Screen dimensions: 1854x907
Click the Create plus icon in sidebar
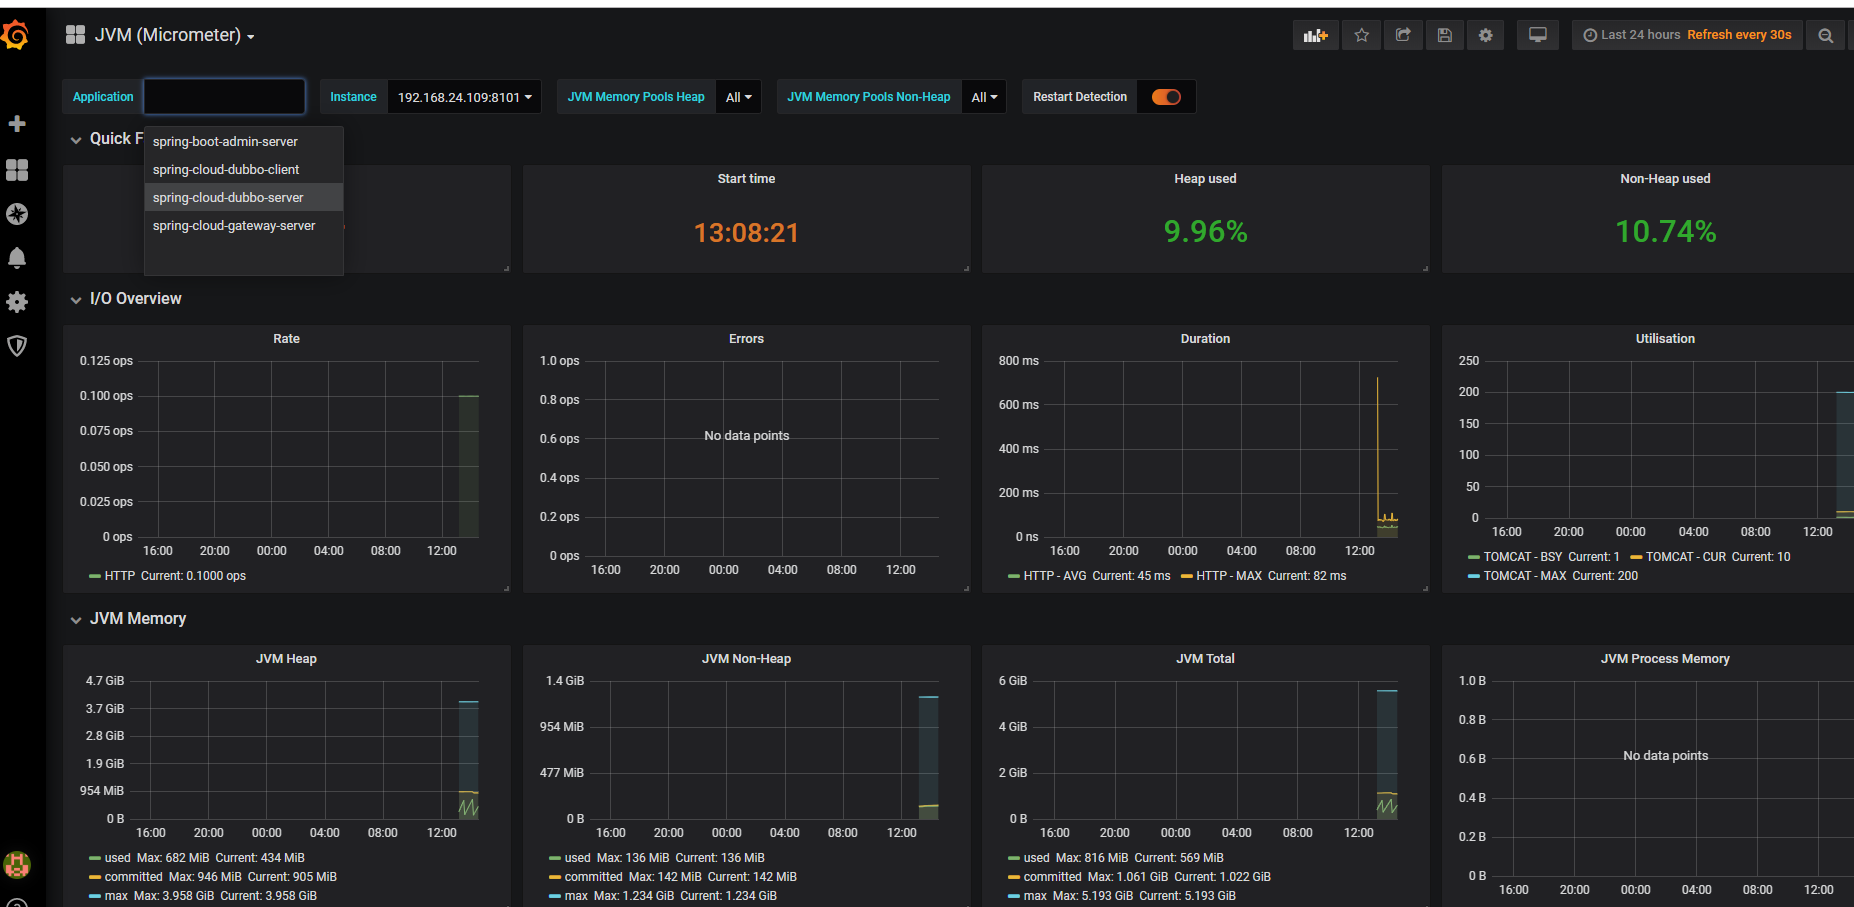tap(17, 124)
